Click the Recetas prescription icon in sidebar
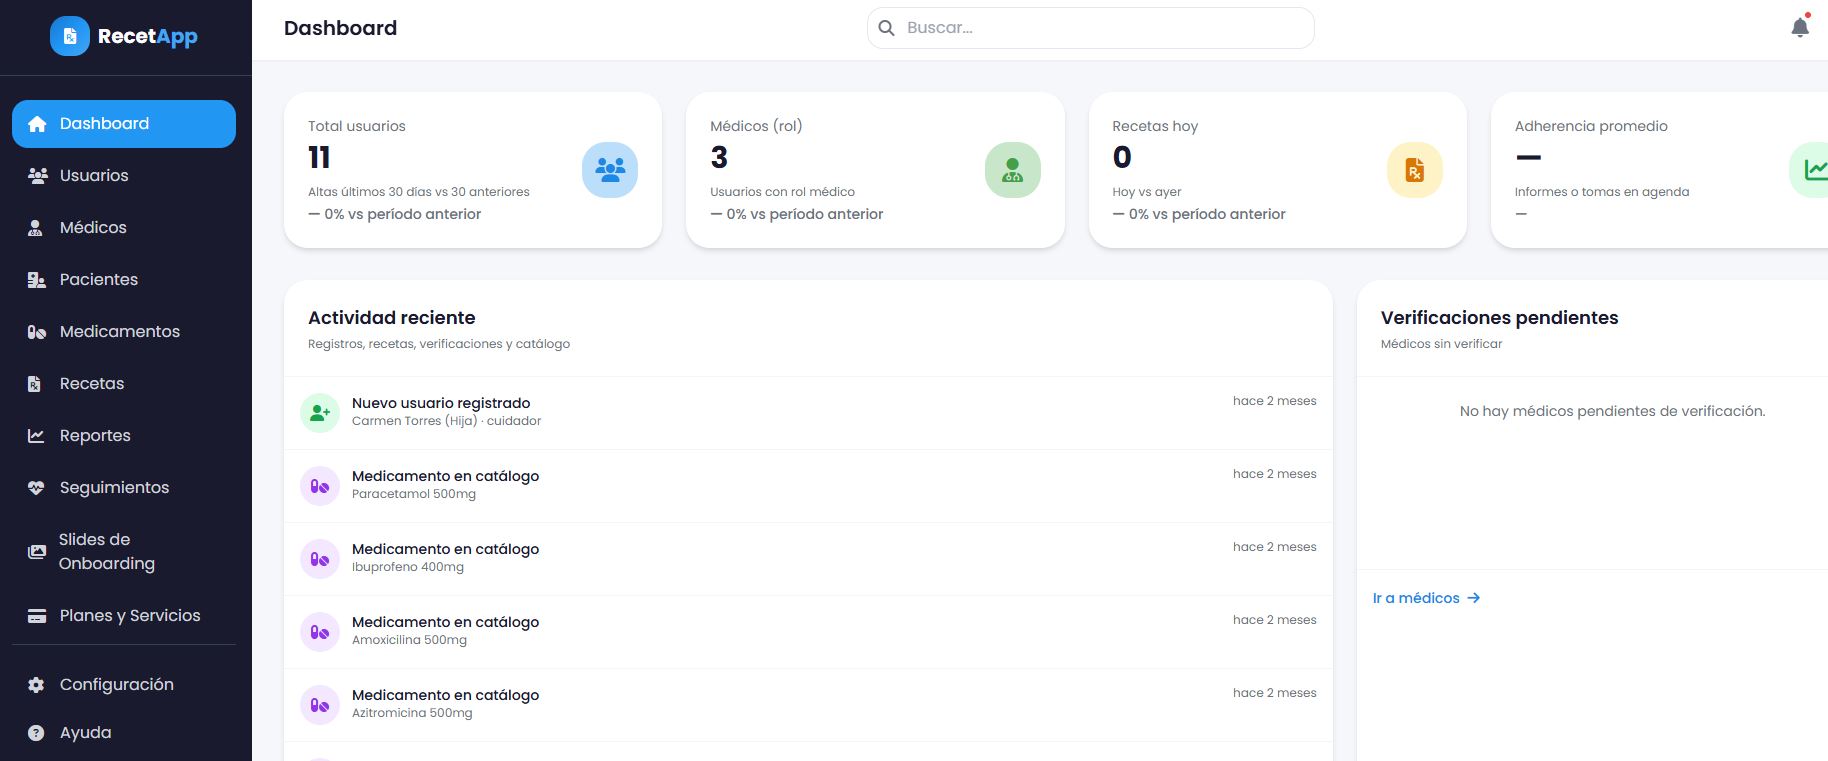1828x761 pixels. [x=35, y=384]
